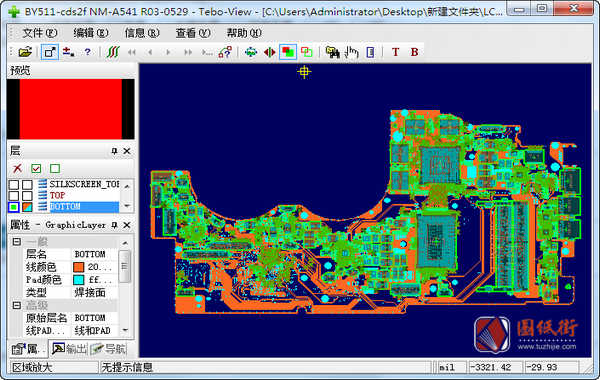Pin the layer panel
The height and width of the screenshot is (380, 600).
(114, 151)
